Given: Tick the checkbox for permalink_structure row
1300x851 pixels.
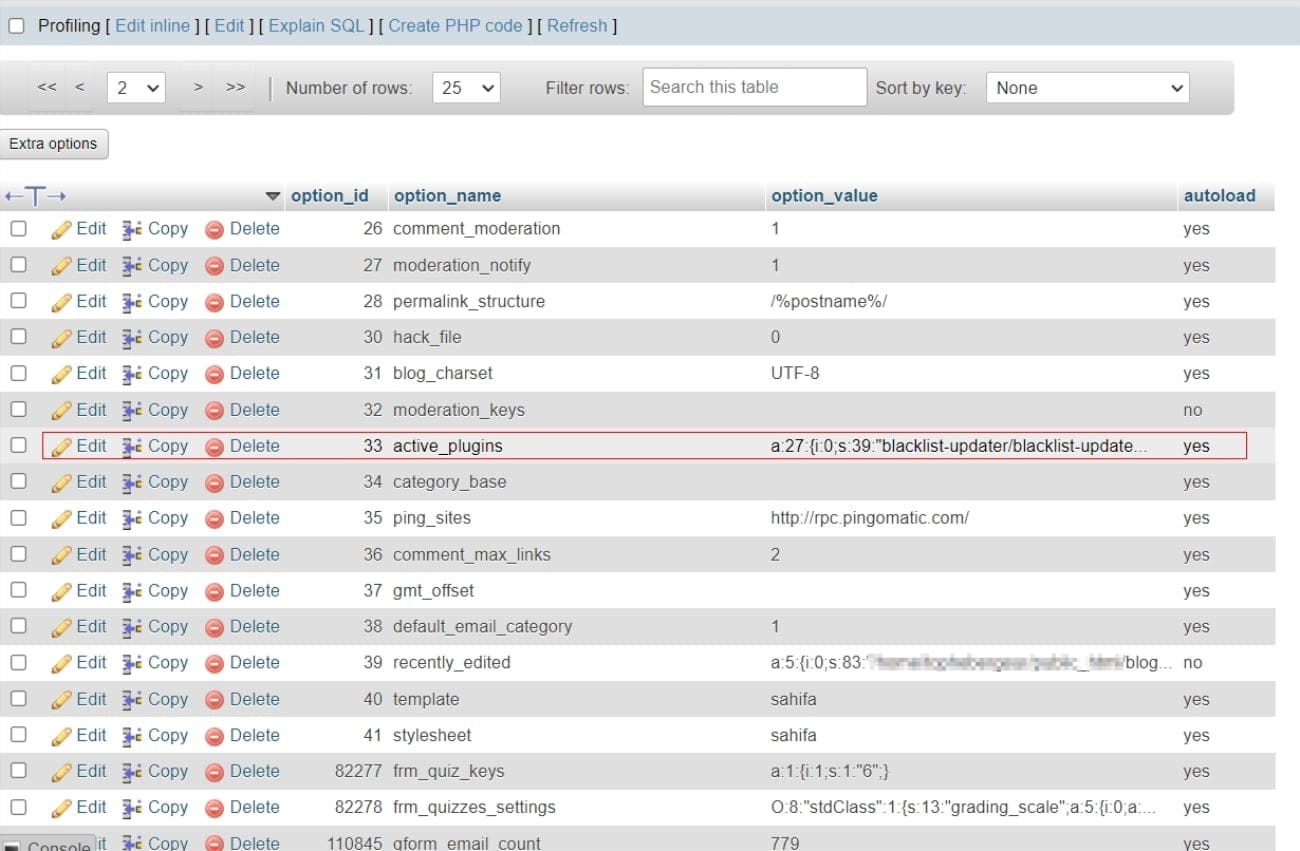Looking at the screenshot, I should (18, 301).
